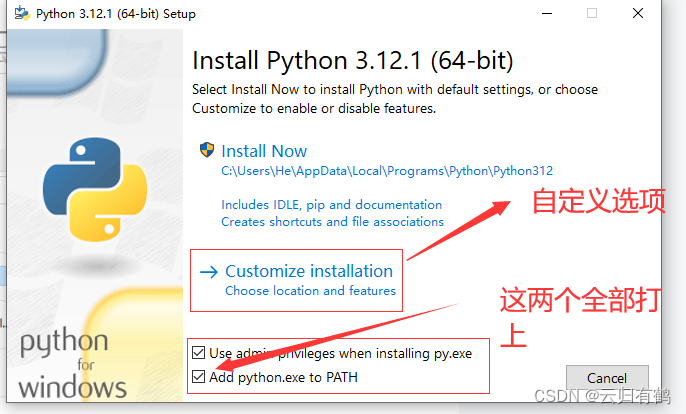Click the blue arrow next to Customize installation
The height and width of the screenshot is (414, 686).
[x=209, y=272]
